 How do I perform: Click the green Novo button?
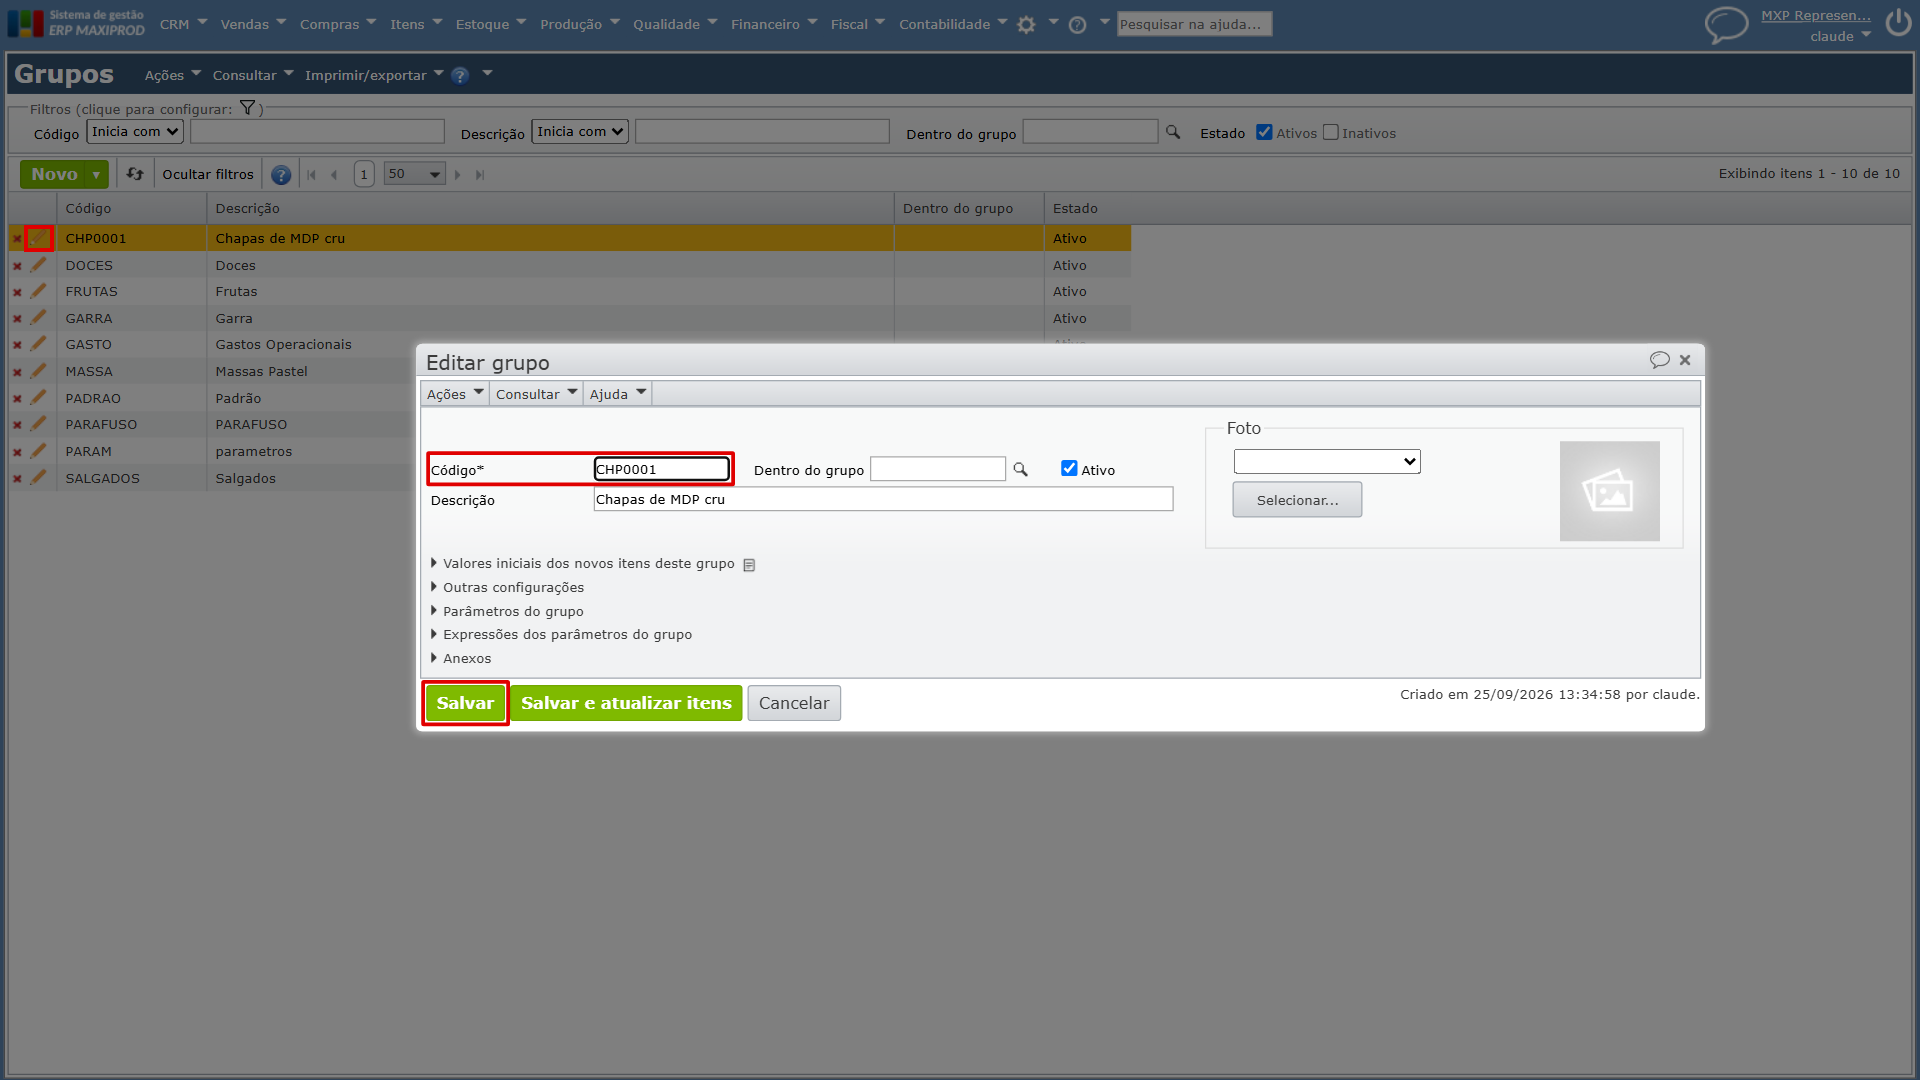point(54,174)
